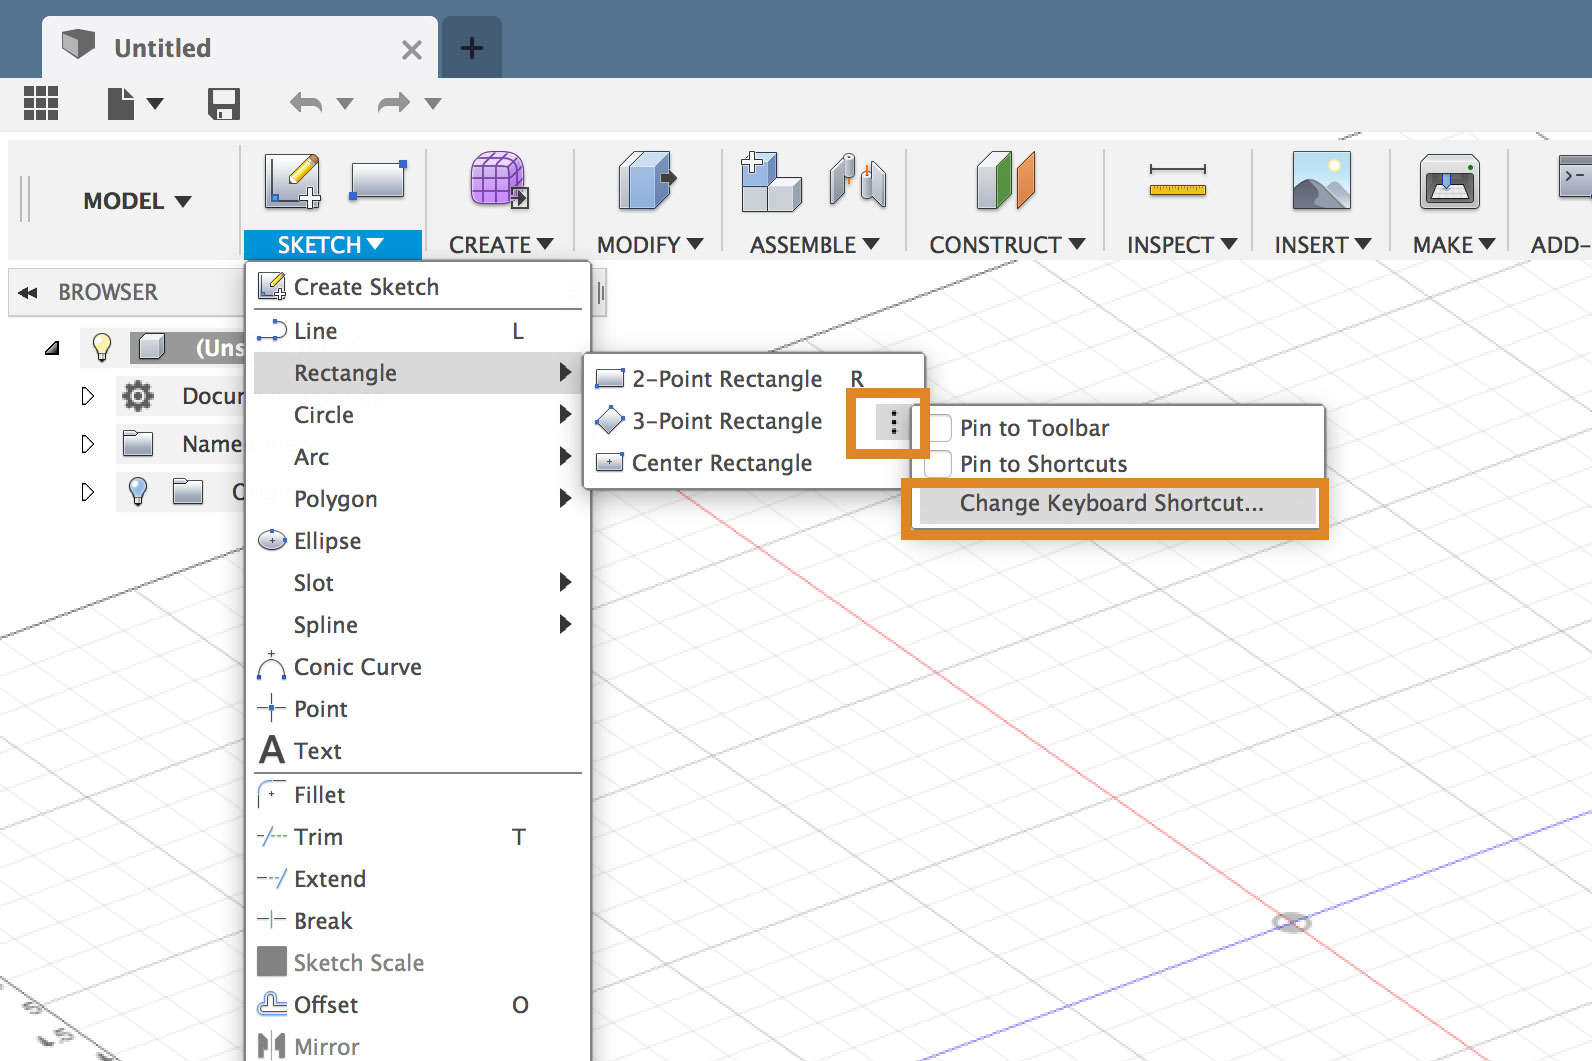
Task: Choose Center Rectangle
Action: (x=753, y=463)
